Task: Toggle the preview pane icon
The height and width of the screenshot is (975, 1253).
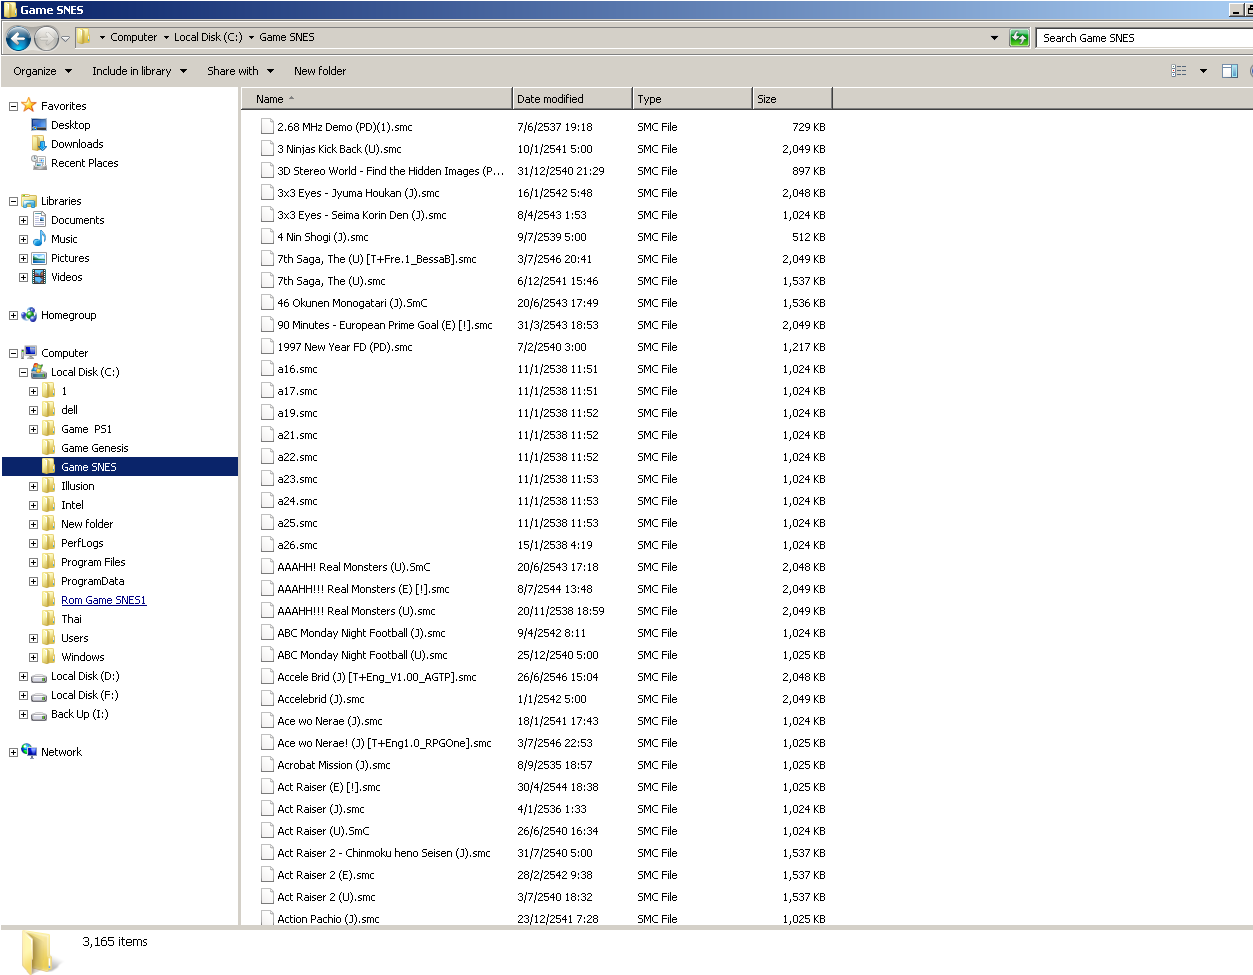Action: 1230,71
